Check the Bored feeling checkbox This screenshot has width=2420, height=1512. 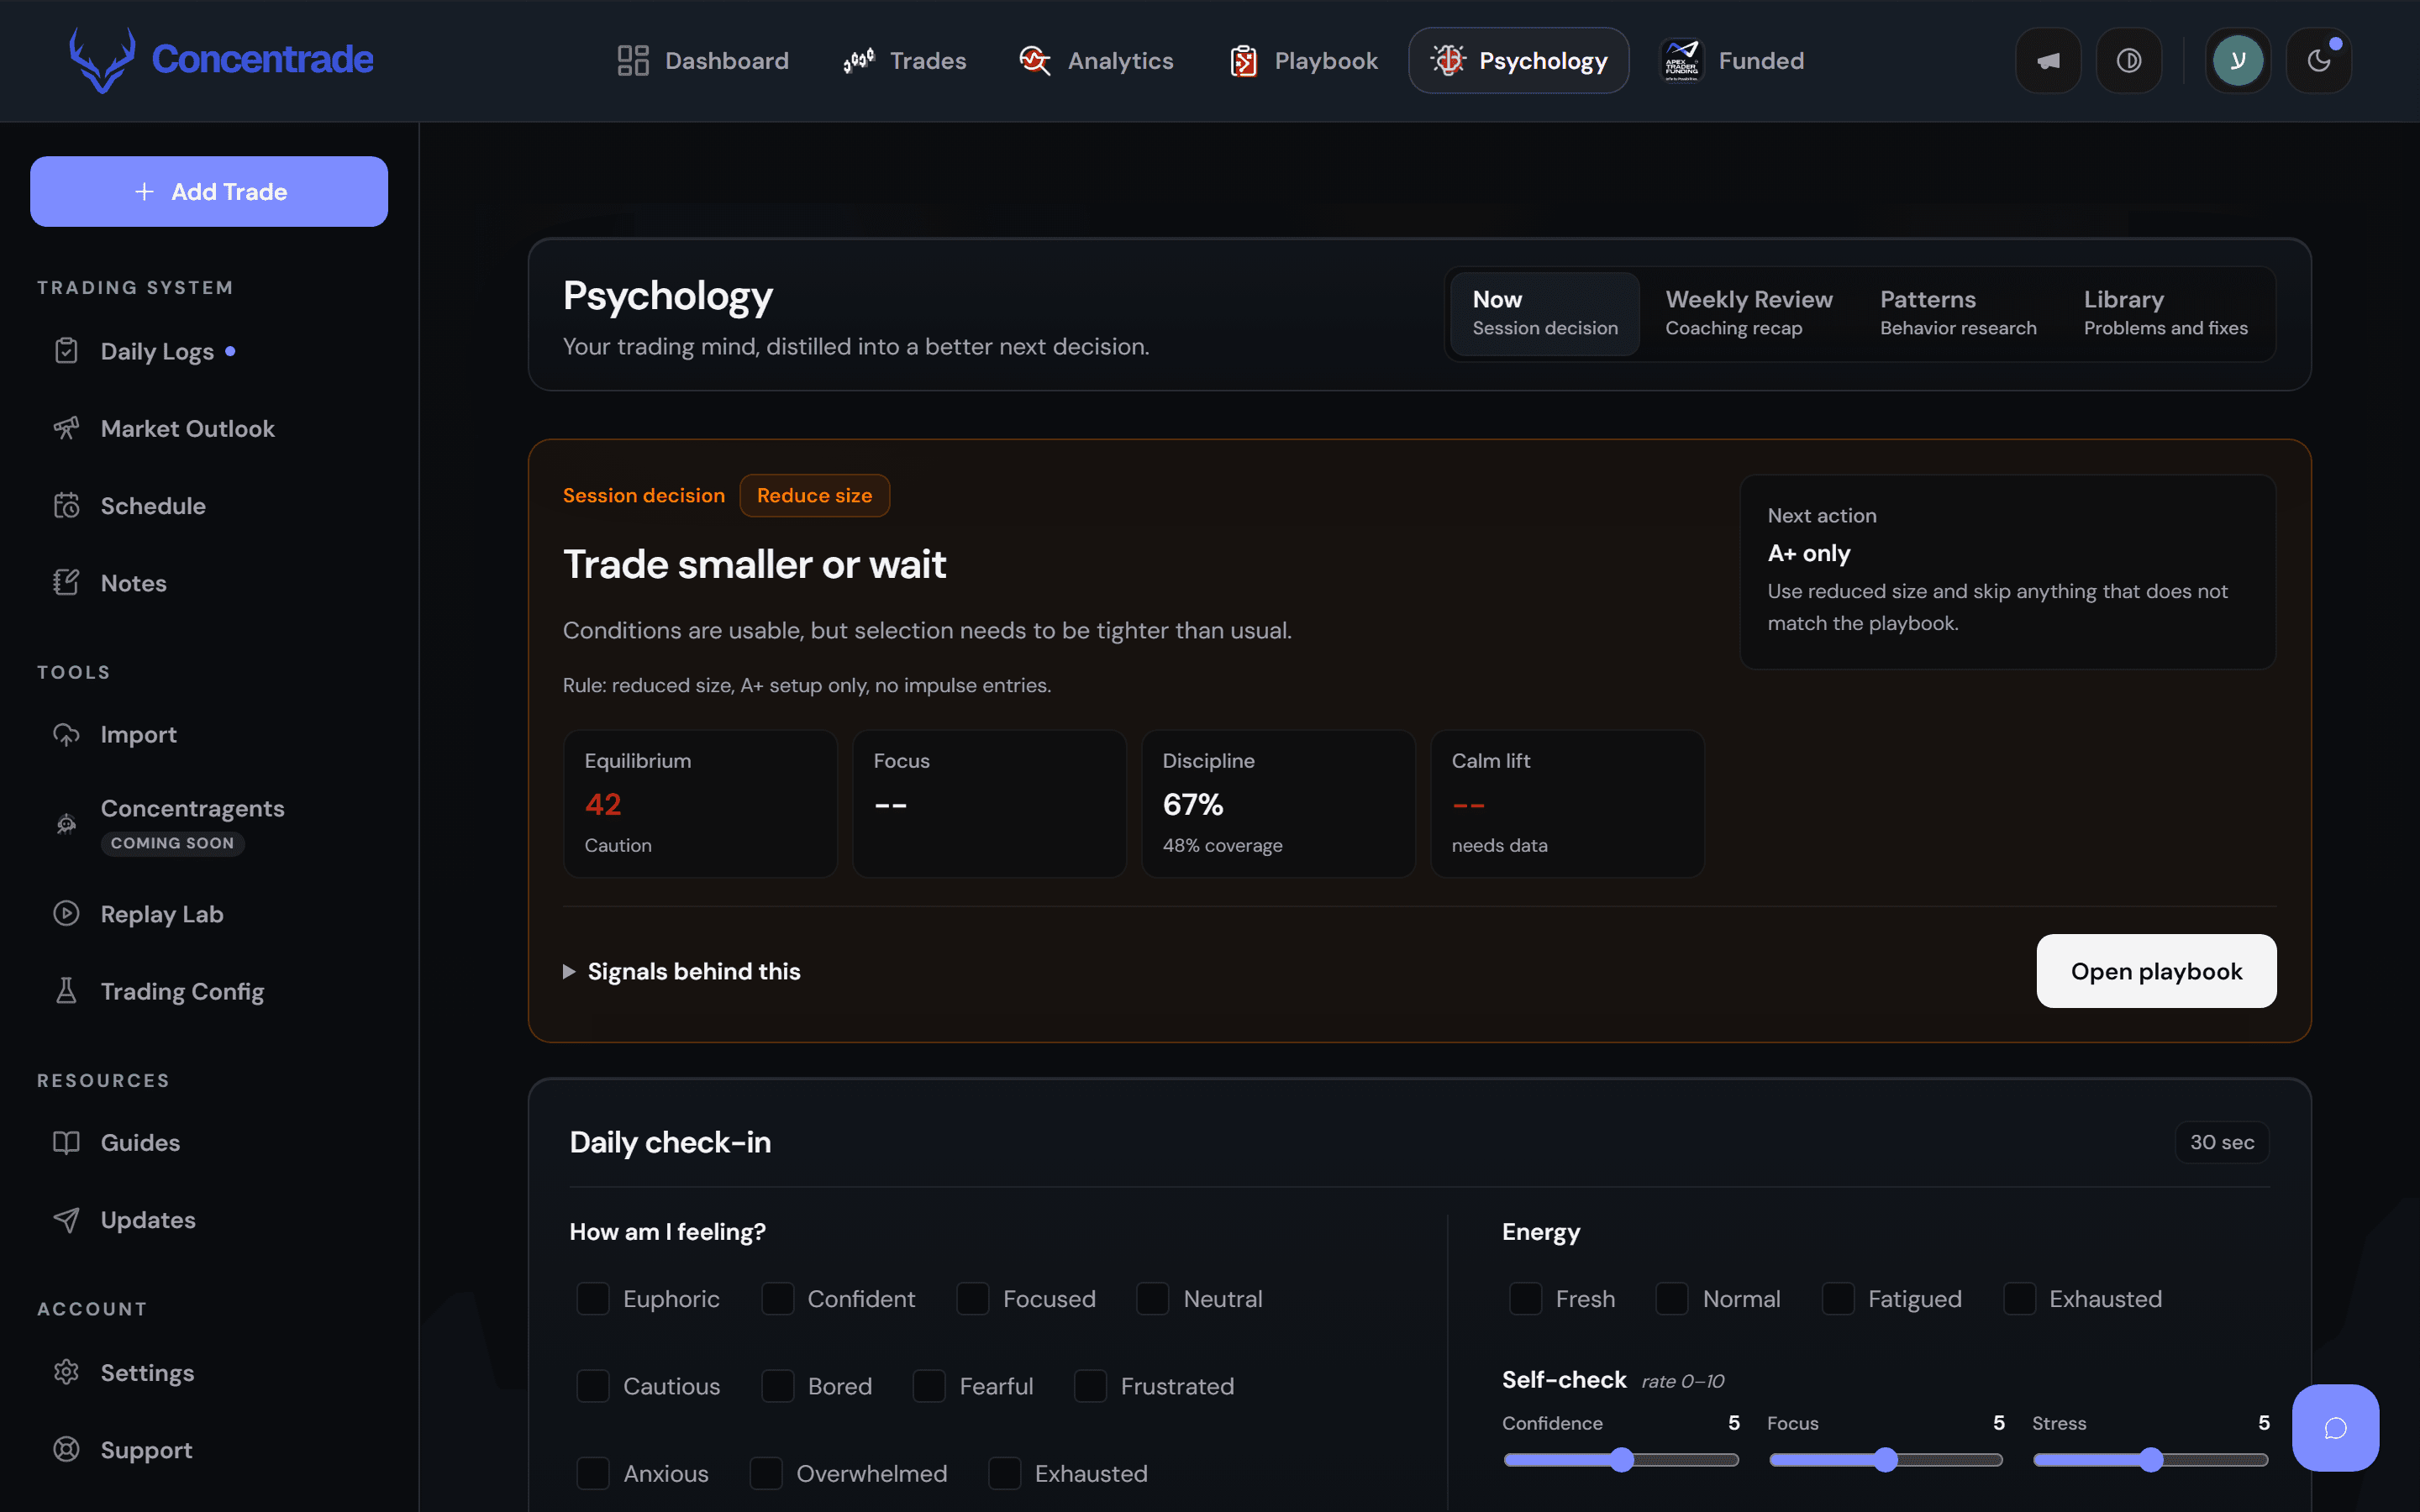coord(777,1386)
